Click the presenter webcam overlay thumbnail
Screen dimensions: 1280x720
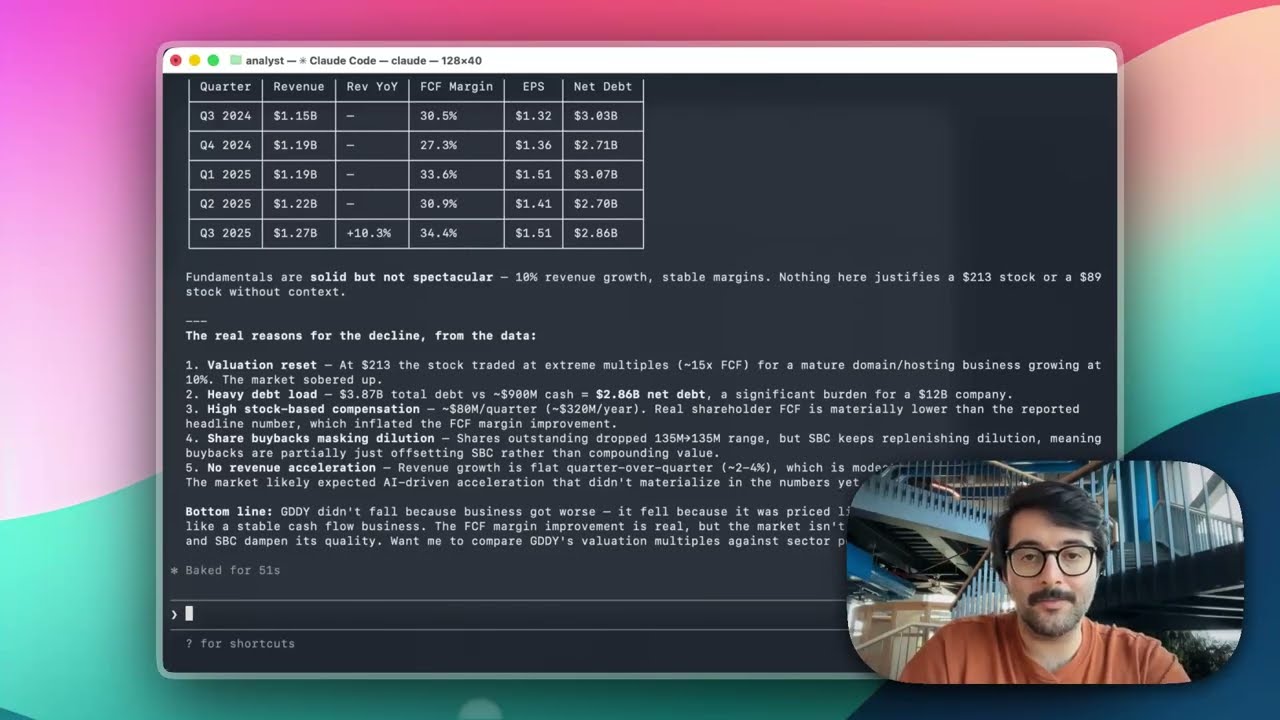tap(1045, 571)
